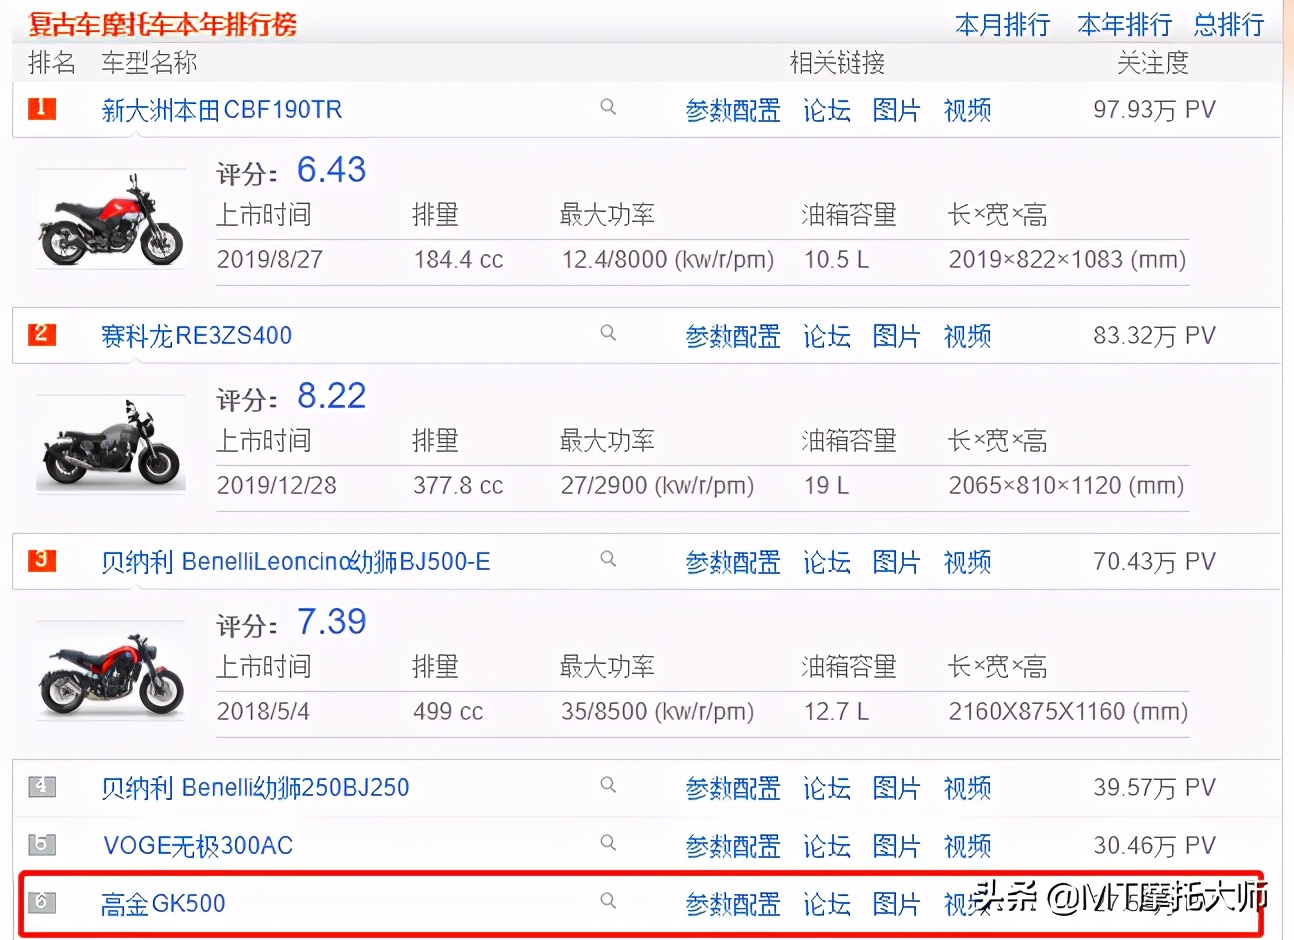The height and width of the screenshot is (940, 1294).
Task: Click the search icon beside VOGE无极300AC
Action: [x=608, y=845]
